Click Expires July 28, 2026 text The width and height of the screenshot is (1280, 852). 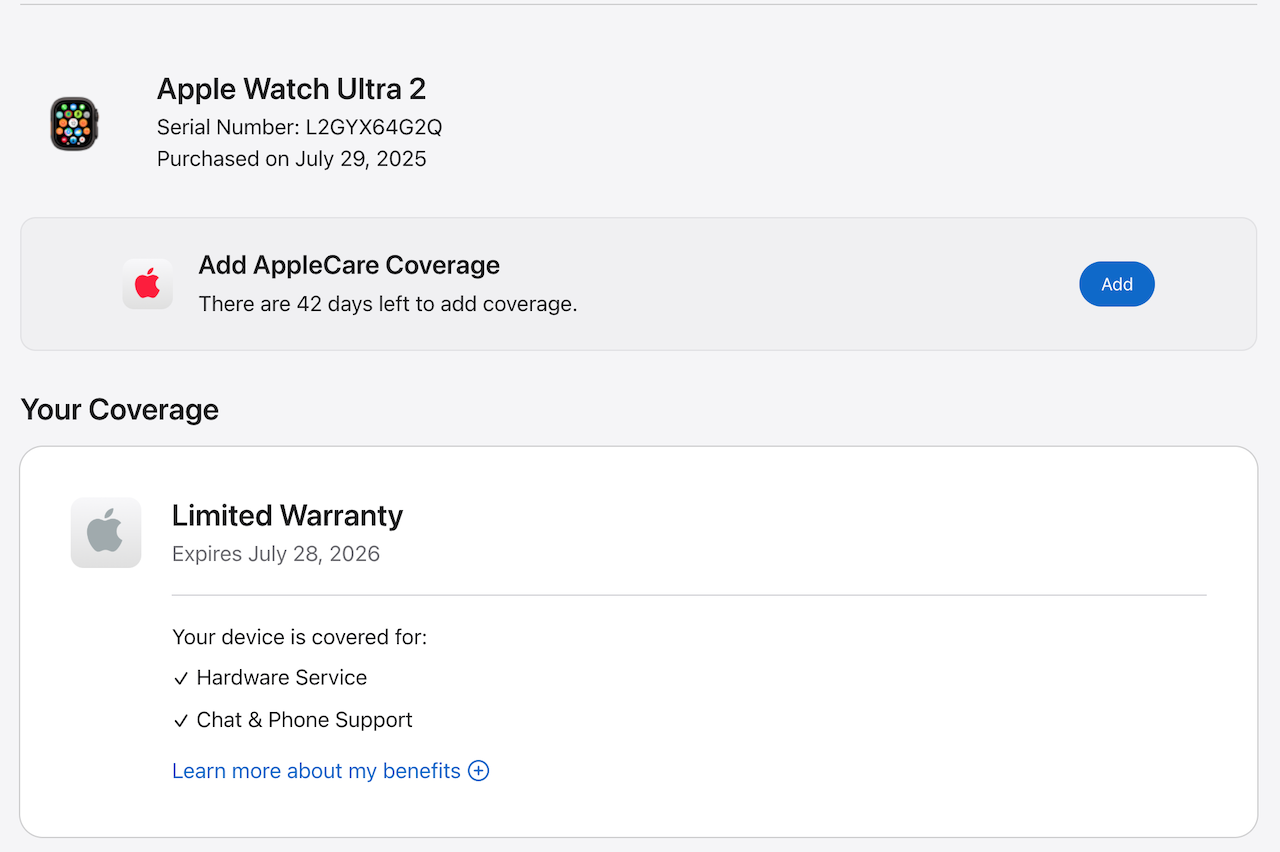(276, 554)
